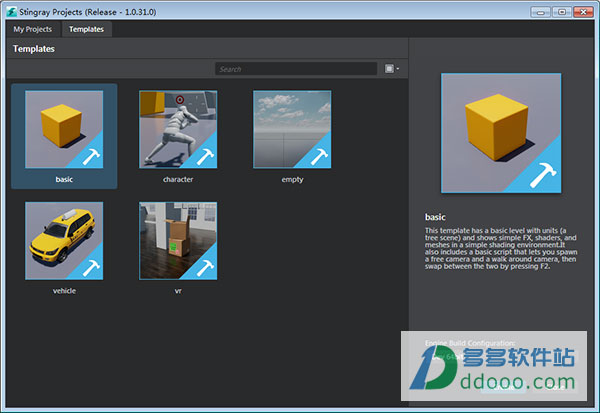
Task: Click the Stingray app icon in title bar
Action: click(12, 12)
